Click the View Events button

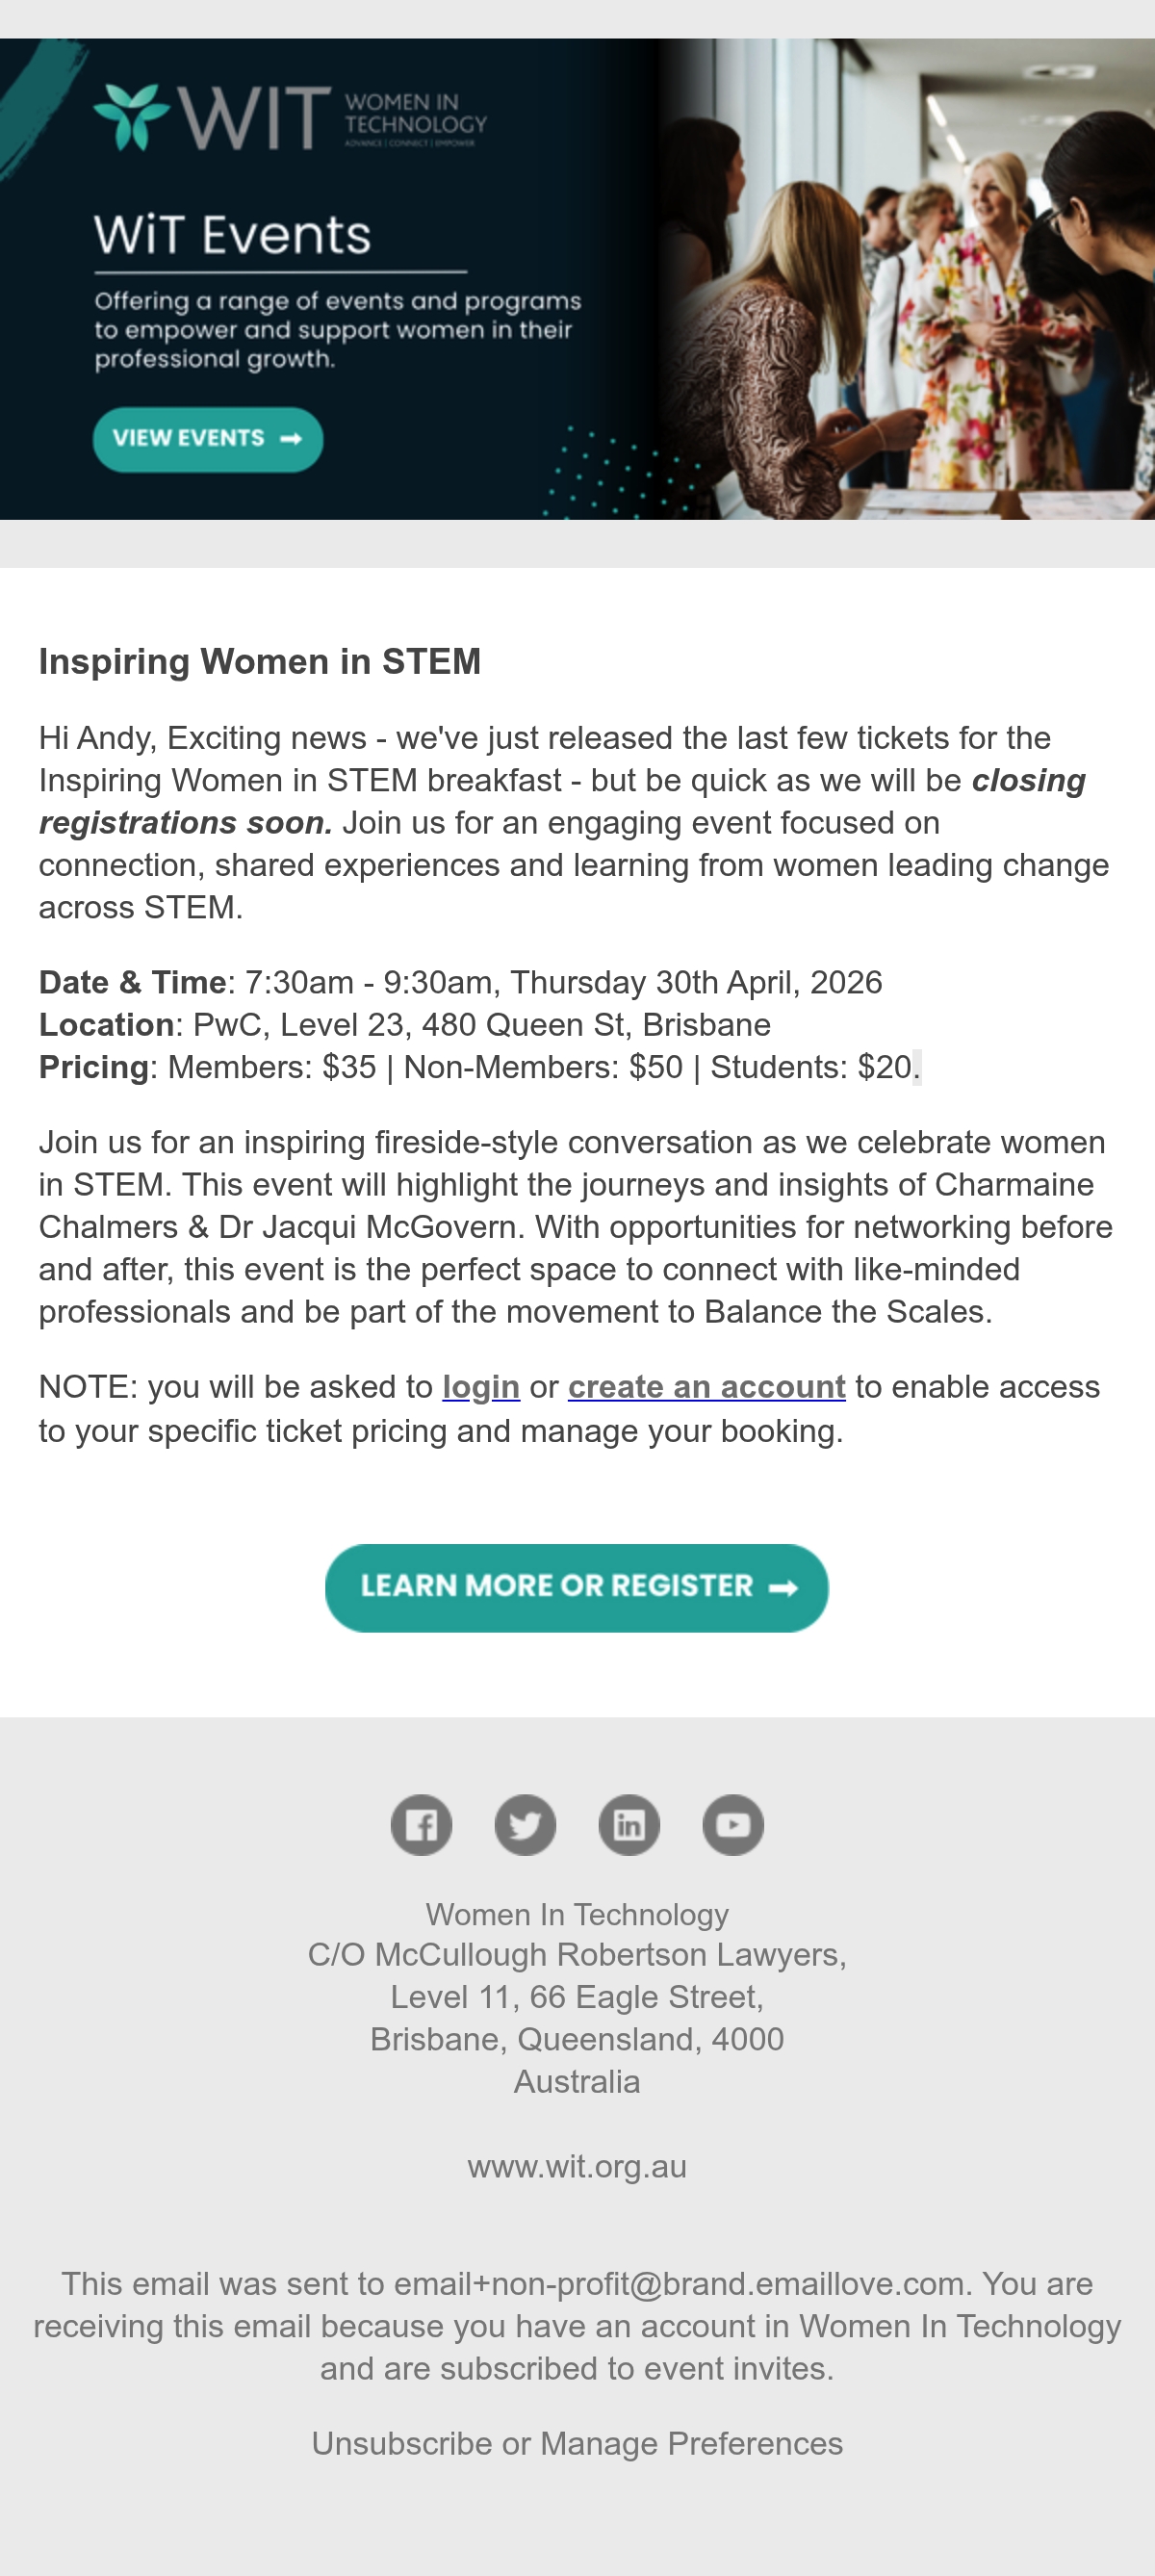pyautogui.click(x=208, y=439)
